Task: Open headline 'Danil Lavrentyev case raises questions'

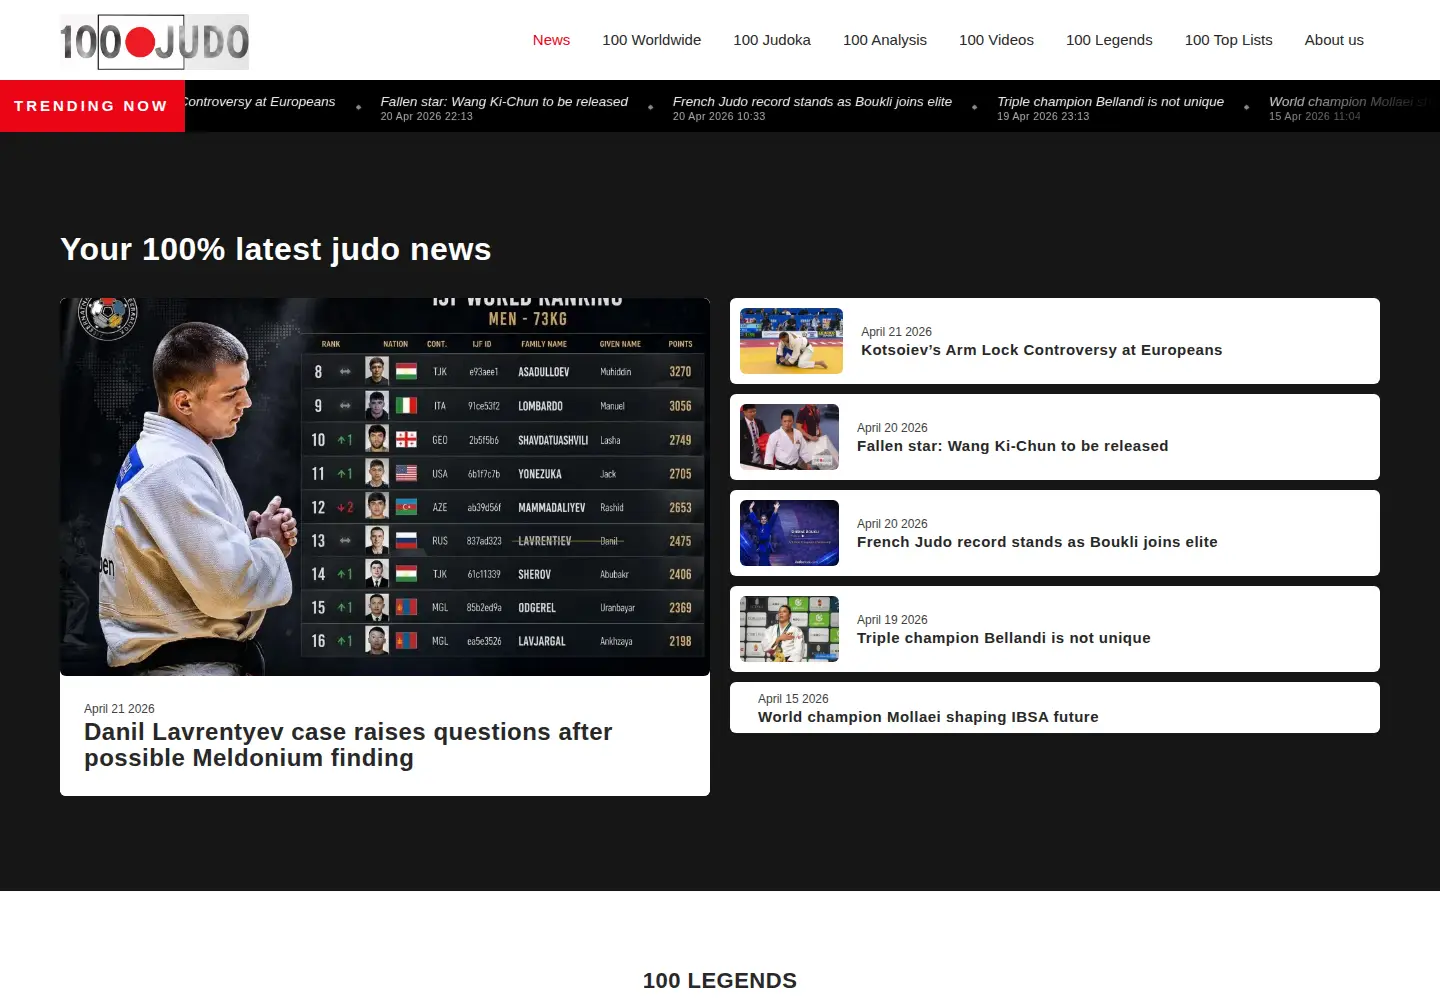Action: 348,745
